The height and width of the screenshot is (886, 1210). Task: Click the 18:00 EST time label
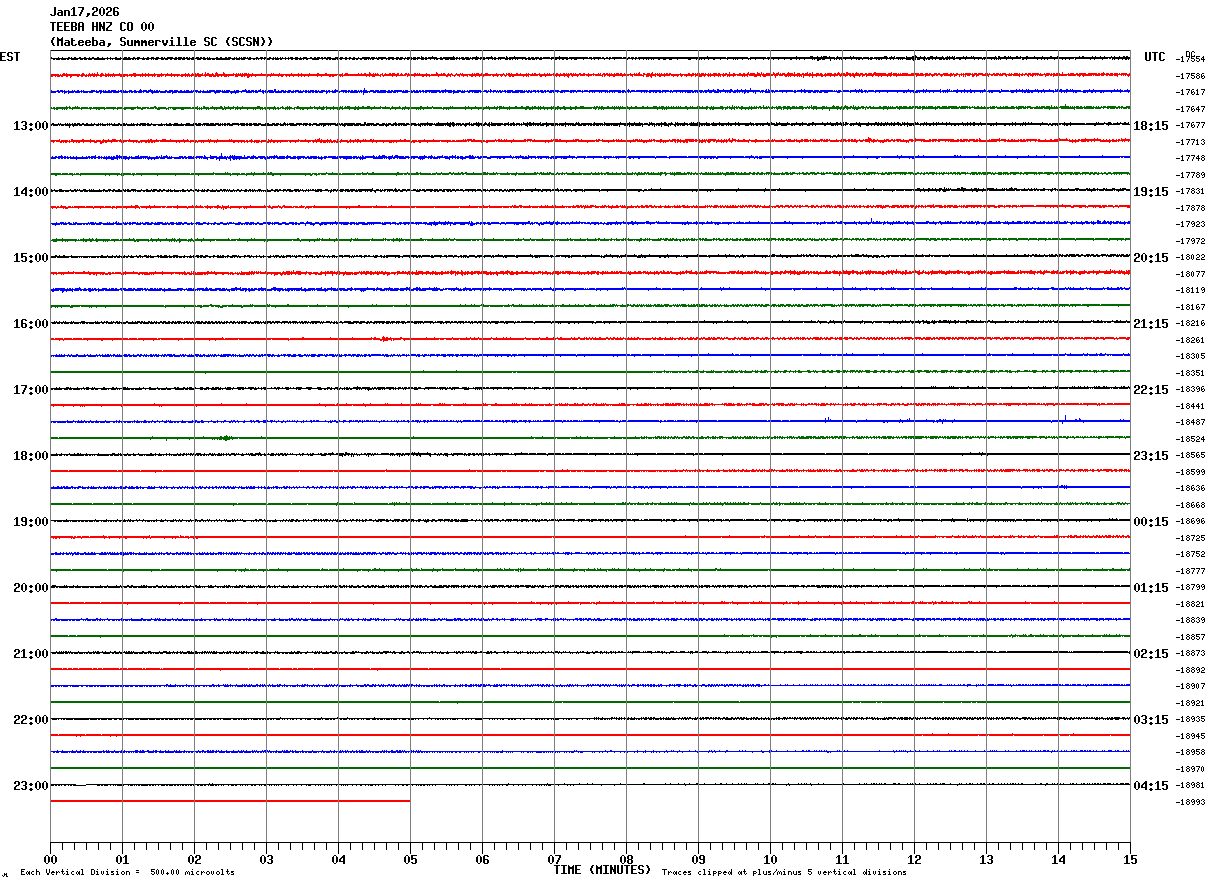(31, 456)
